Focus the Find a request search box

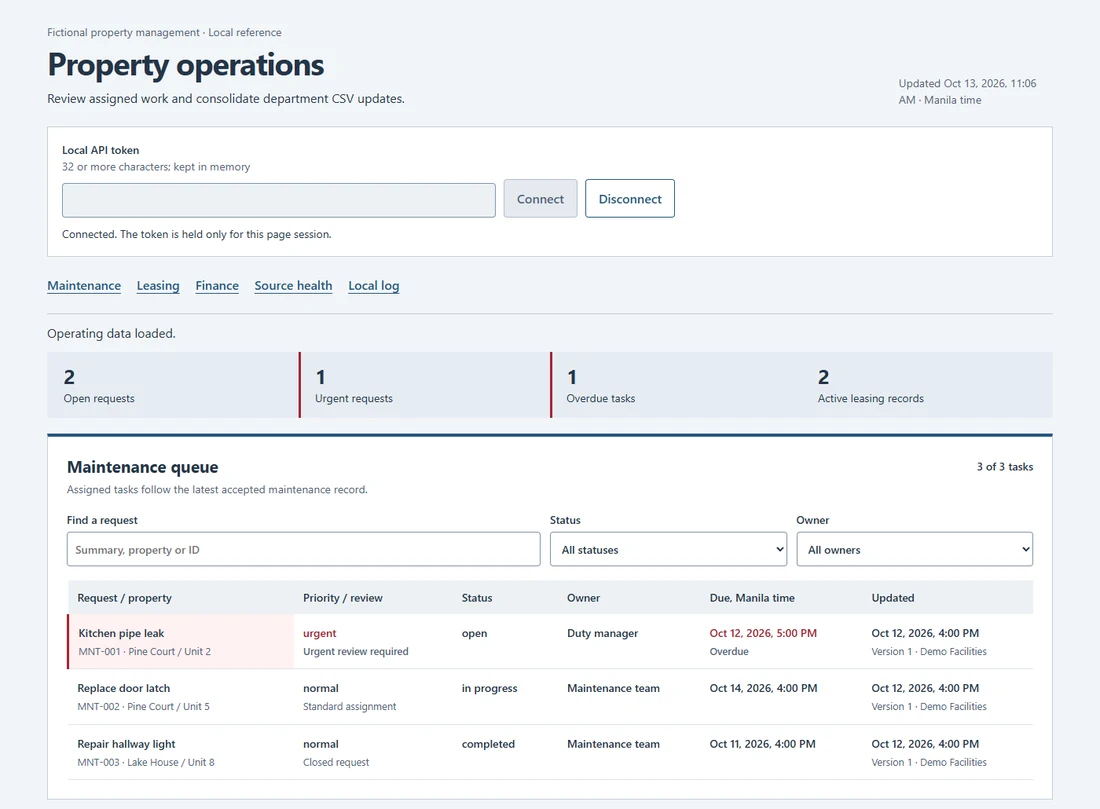(304, 549)
